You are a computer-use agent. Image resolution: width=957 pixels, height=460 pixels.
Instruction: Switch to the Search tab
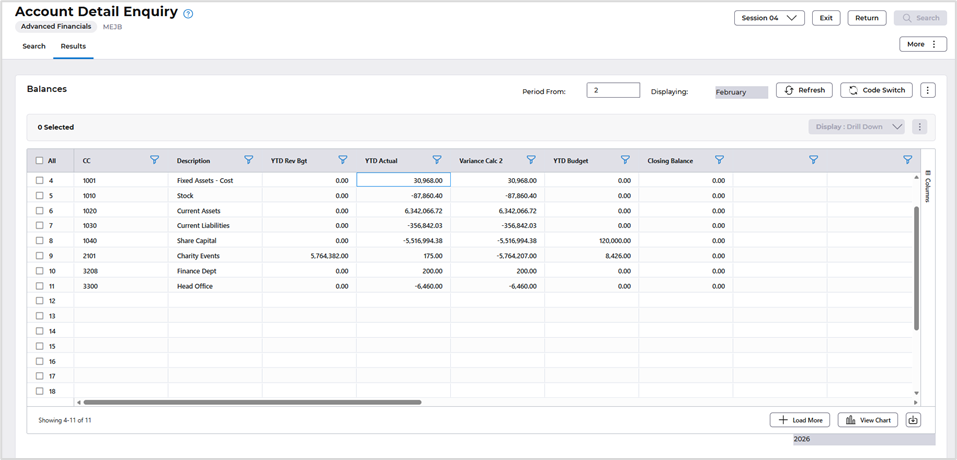coord(34,46)
